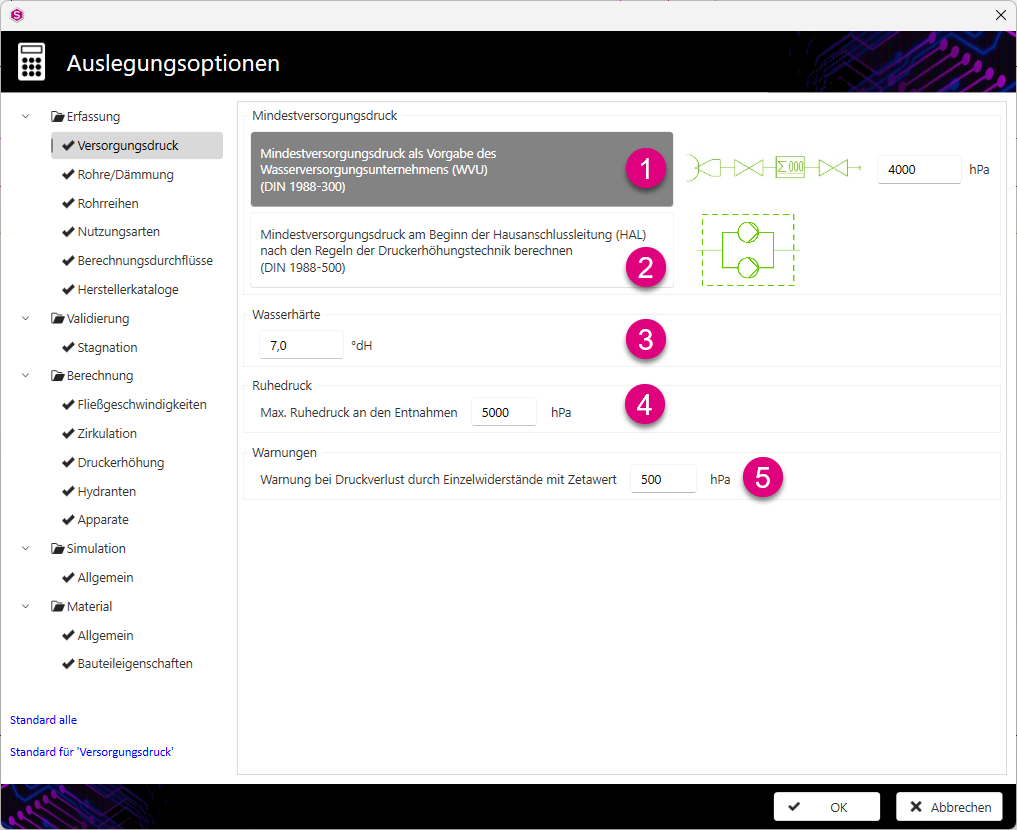Viewport: 1017px width, 830px height.
Task: Click the Simulation folder icon
Action: tap(58, 549)
